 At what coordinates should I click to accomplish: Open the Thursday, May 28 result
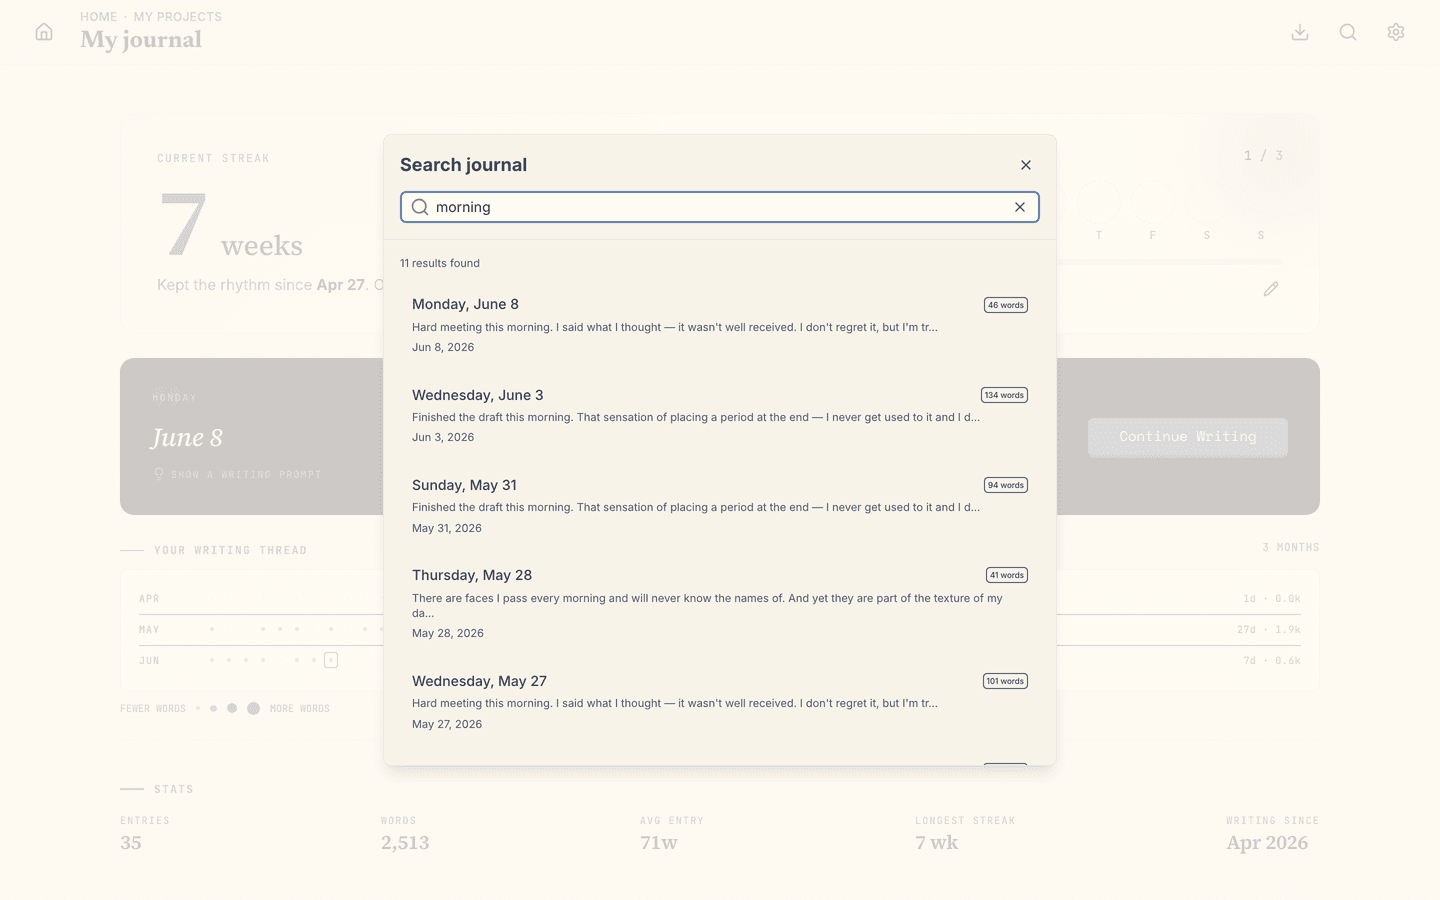click(x=720, y=603)
